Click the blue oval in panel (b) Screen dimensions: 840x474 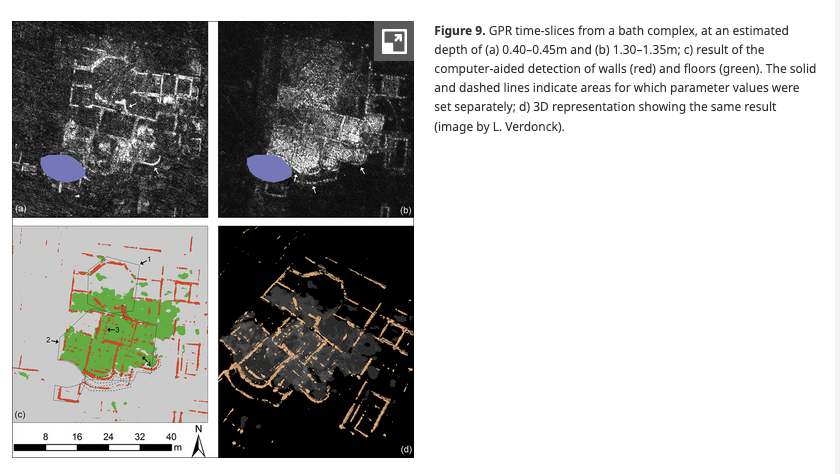pyautogui.click(x=269, y=167)
